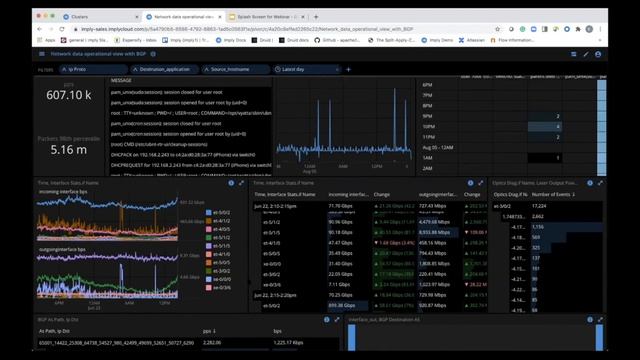The height and width of the screenshot is (360, 640).
Task: Toggle et-5/1/2 green legend swatch
Action: pyautogui.click(x=209, y=238)
